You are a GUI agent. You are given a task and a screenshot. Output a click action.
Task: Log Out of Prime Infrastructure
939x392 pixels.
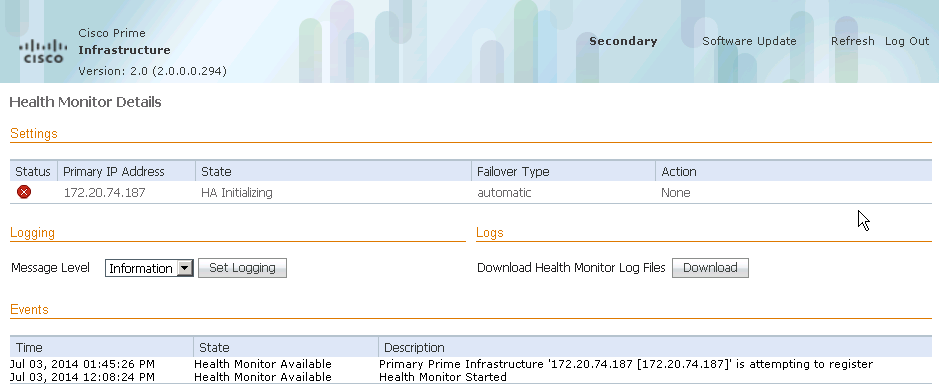click(x=907, y=41)
